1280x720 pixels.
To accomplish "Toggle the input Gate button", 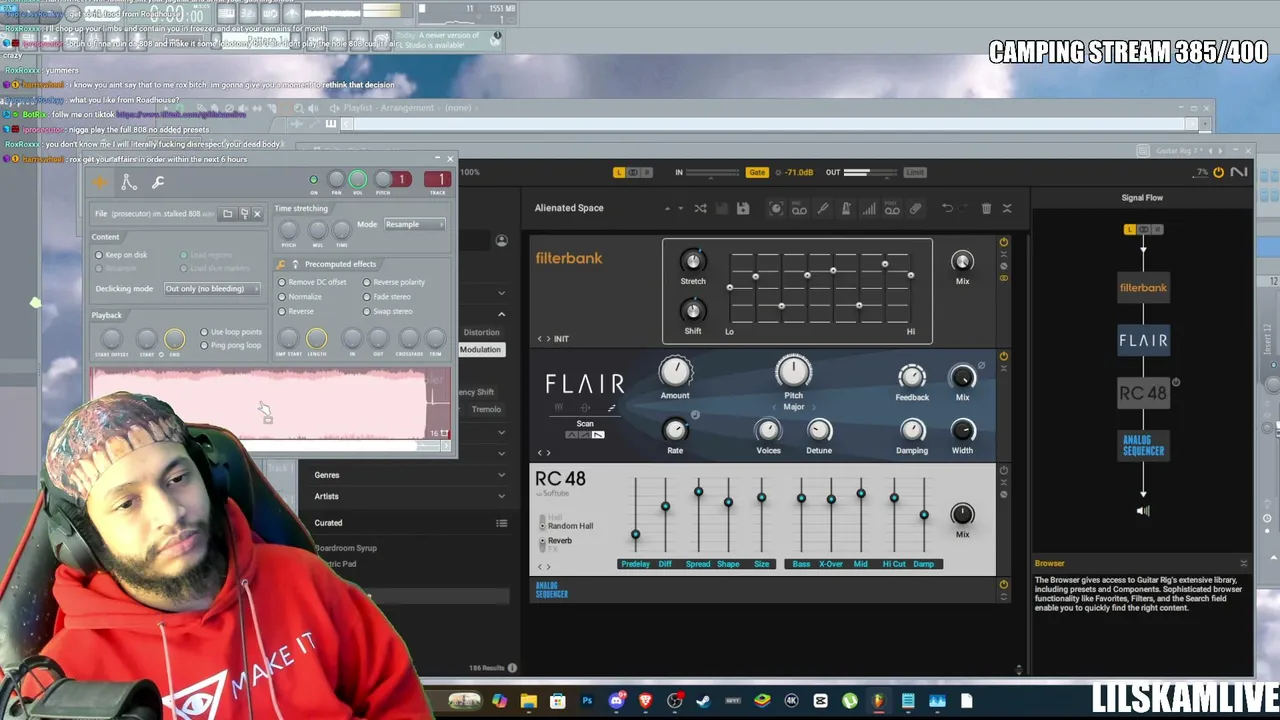I will pos(757,172).
